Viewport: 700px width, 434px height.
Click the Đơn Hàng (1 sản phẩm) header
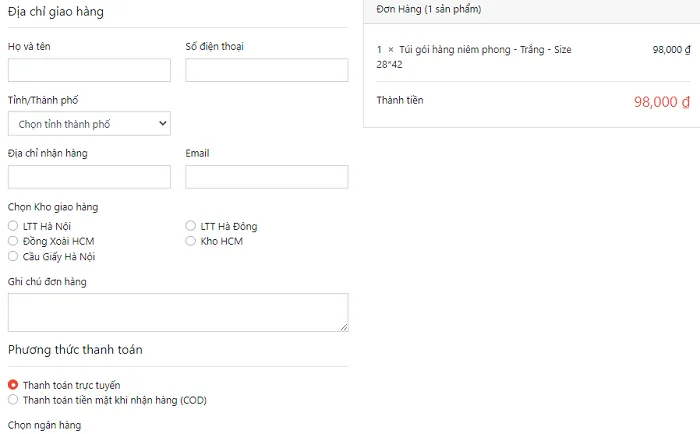click(x=429, y=9)
